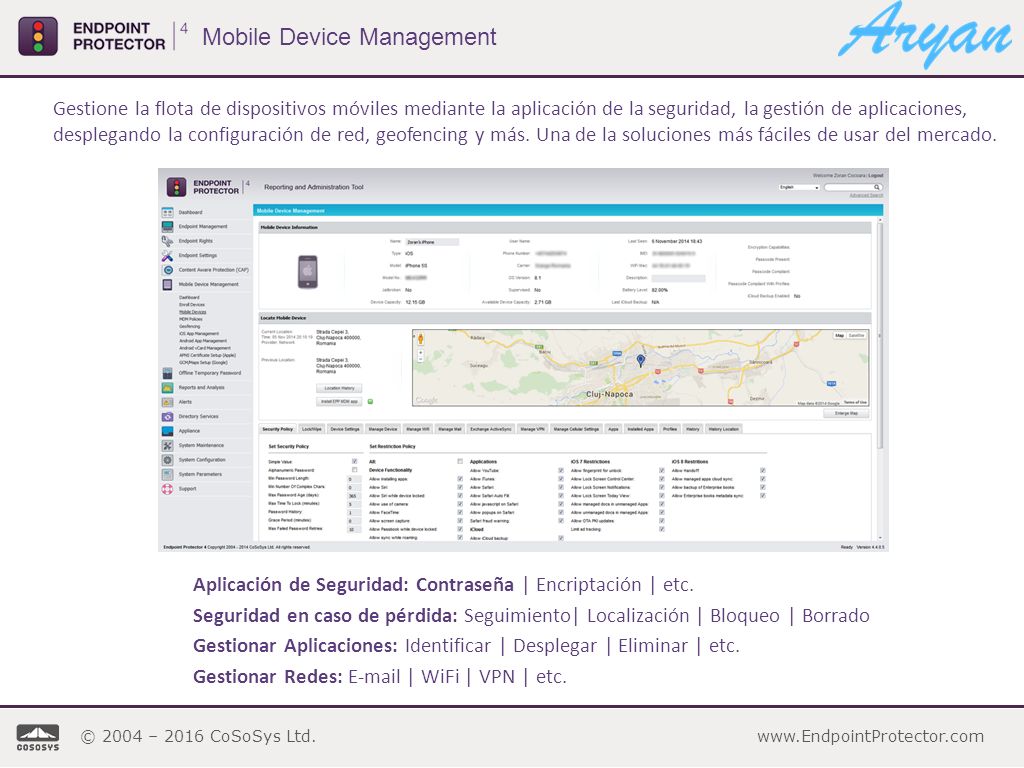This screenshot has height=768, width=1024.
Task: Open the Device Settings tab
Action: [x=345, y=429]
